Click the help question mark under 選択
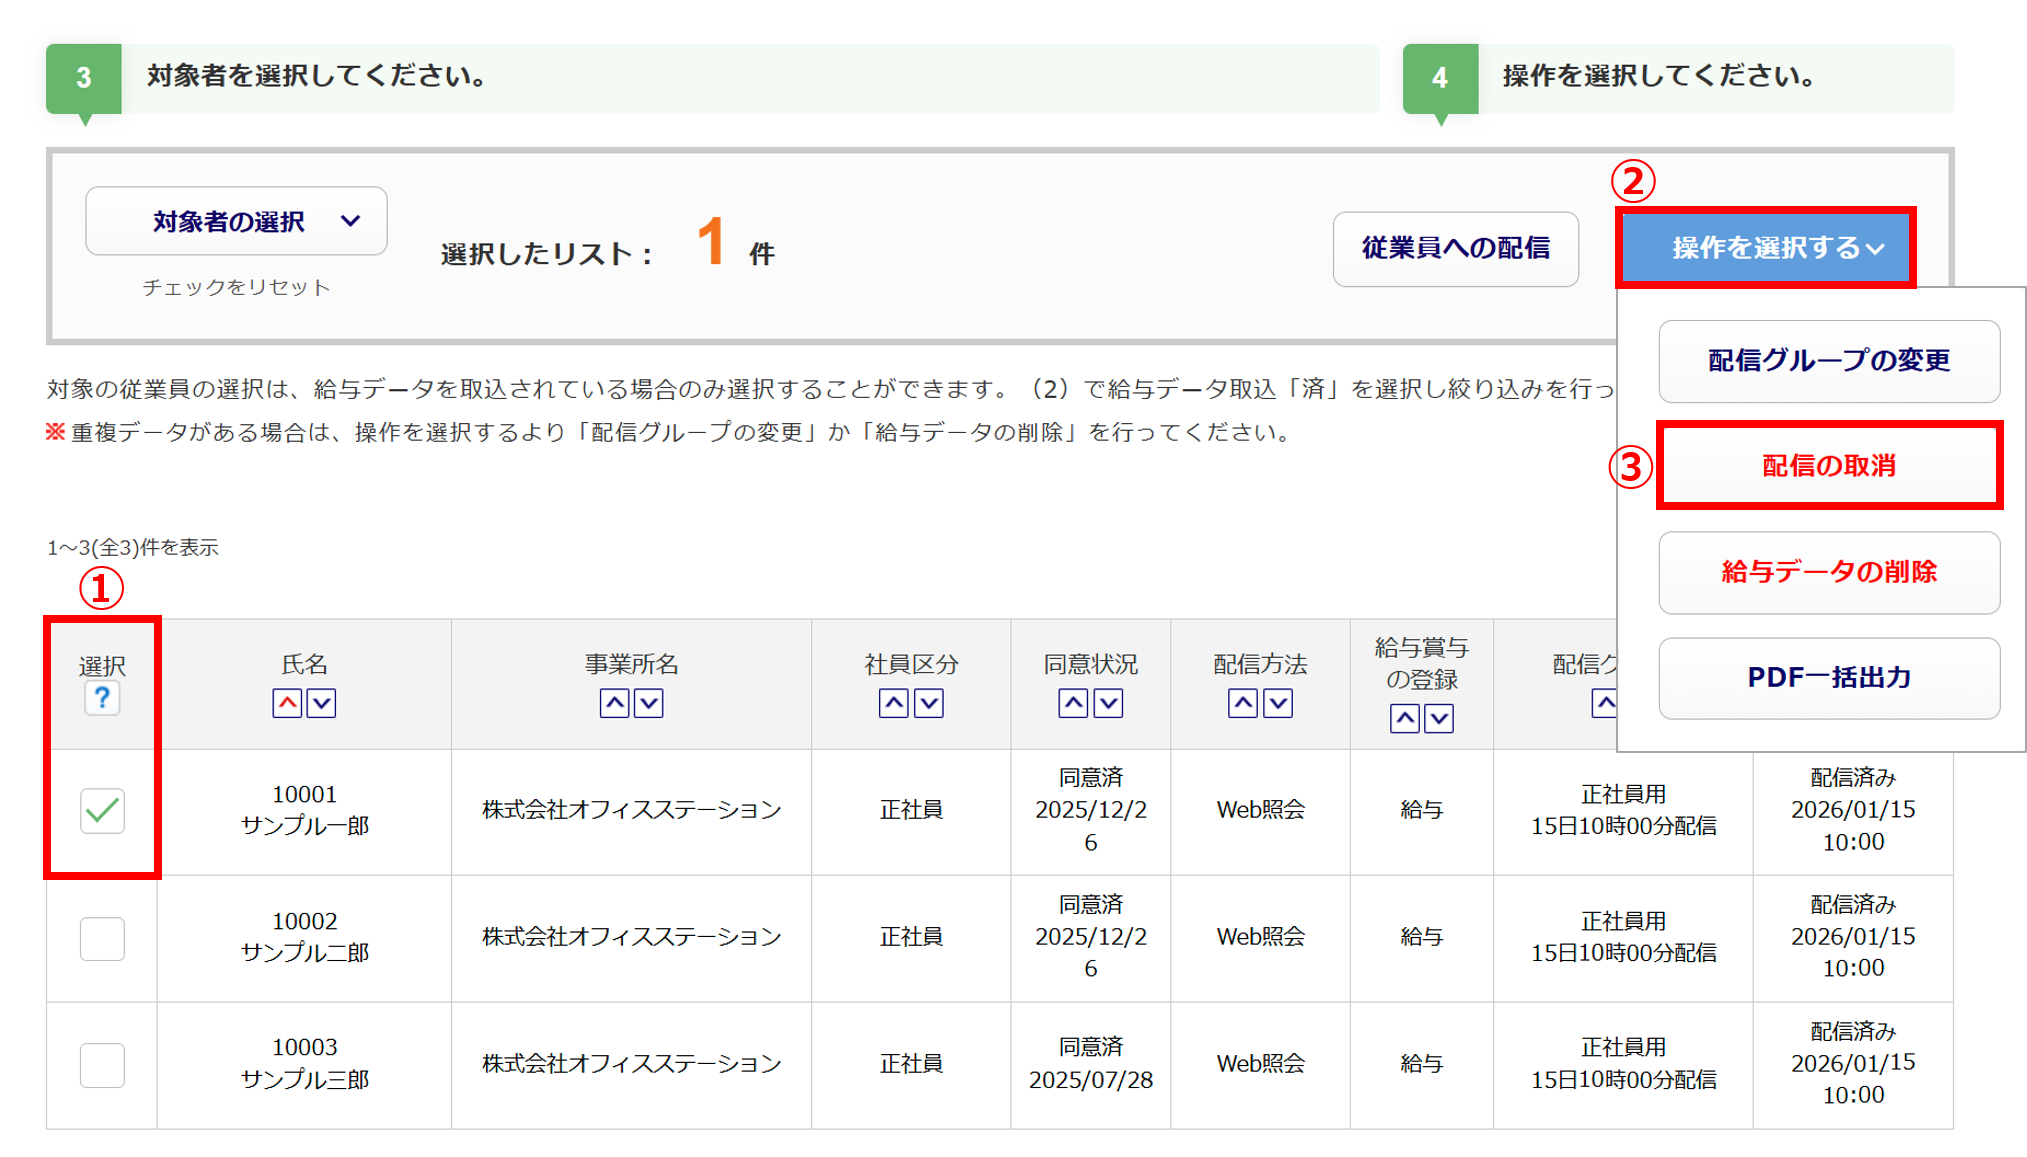The height and width of the screenshot is (1157, 2027). [x=102, y=698]
